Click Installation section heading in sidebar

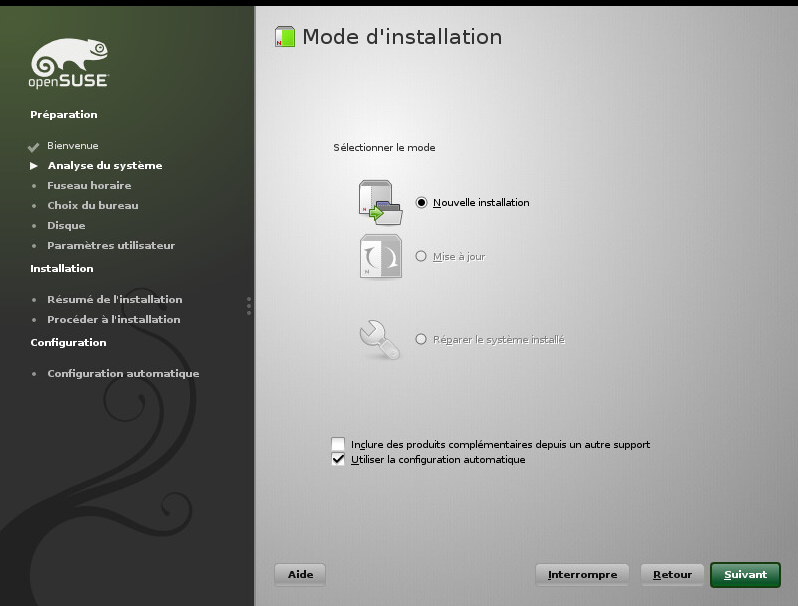(x=62, y=268)
